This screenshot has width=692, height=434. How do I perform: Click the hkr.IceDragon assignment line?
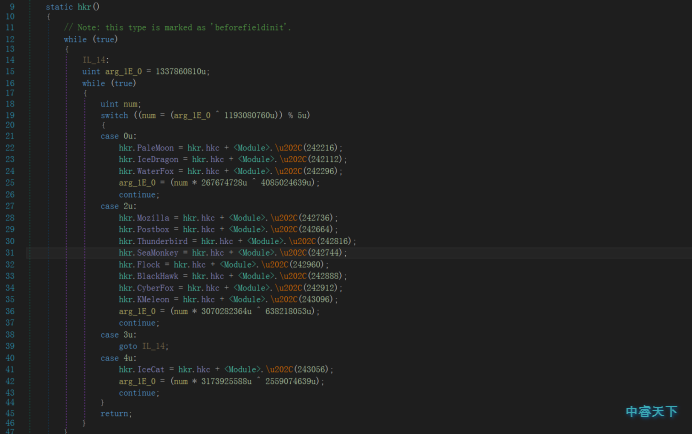click(x=233, y=159)
